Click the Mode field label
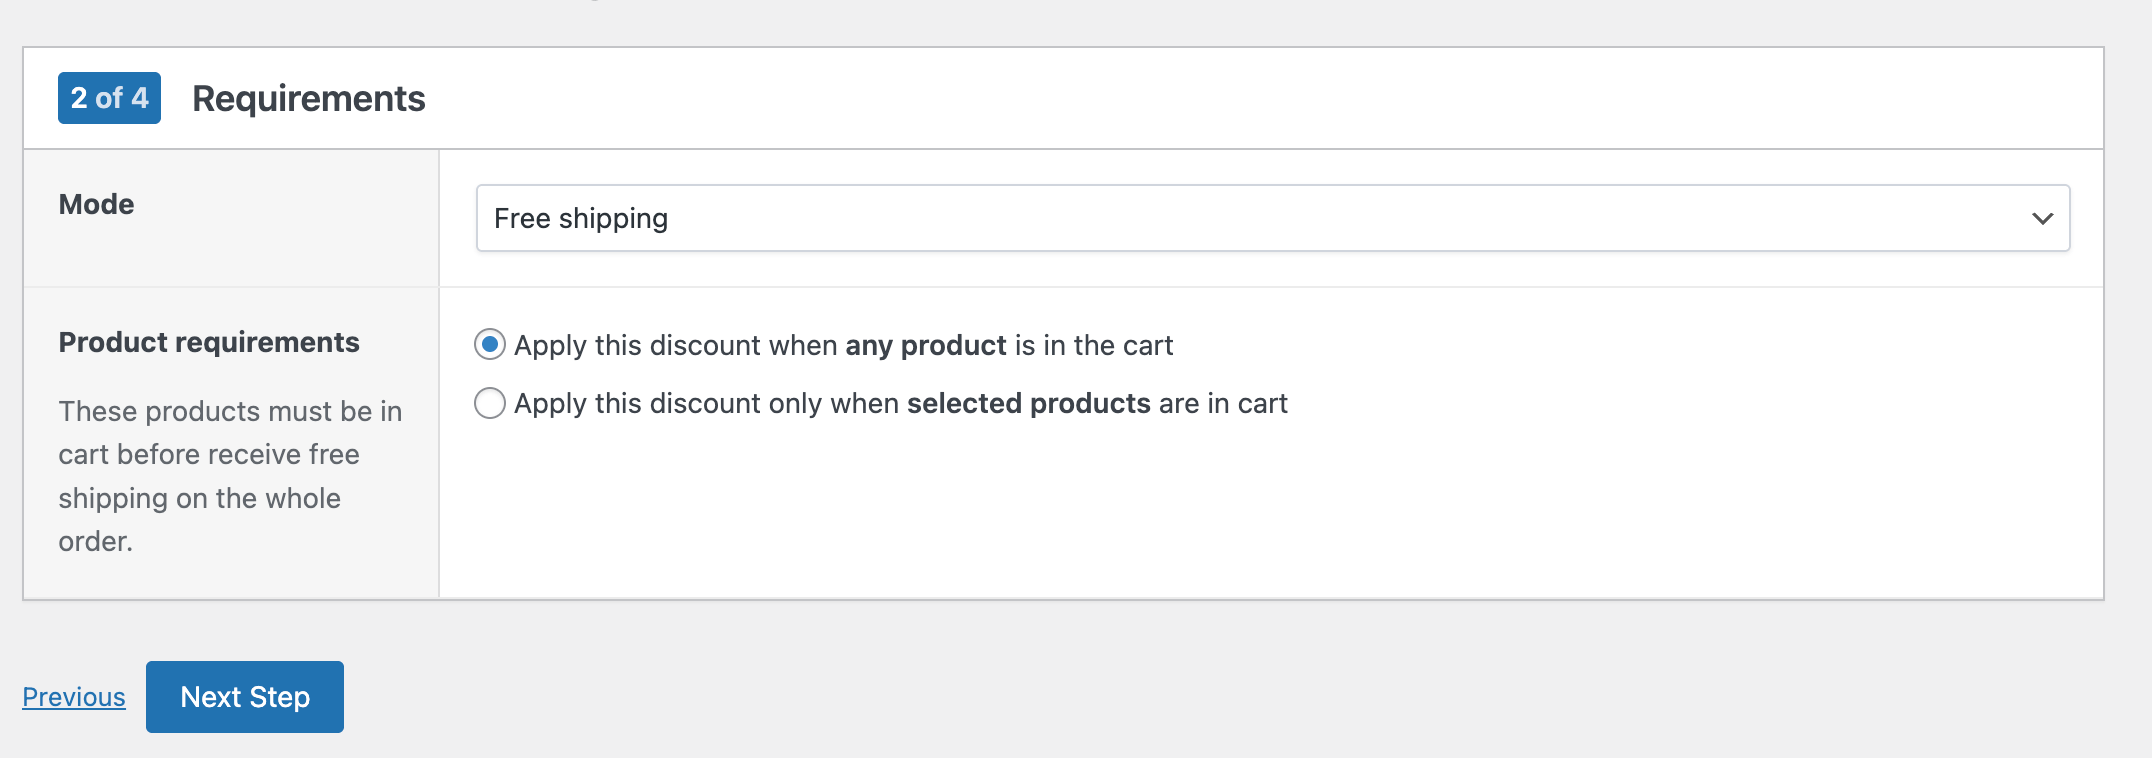This screenshot has height=758, width=2152. coord(96,204)
